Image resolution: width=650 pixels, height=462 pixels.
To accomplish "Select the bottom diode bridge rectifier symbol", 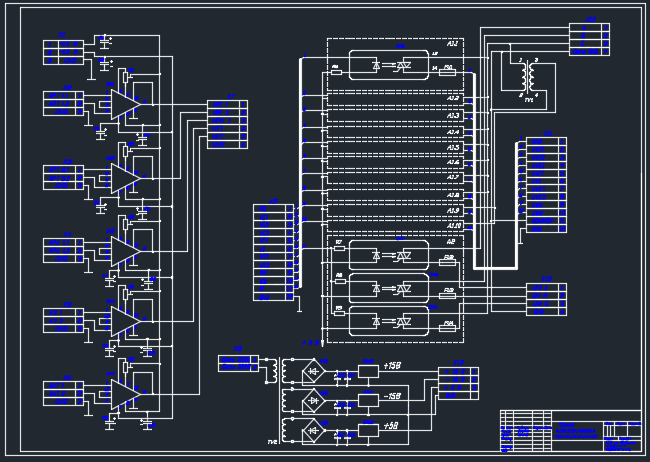I will point(314,430).
